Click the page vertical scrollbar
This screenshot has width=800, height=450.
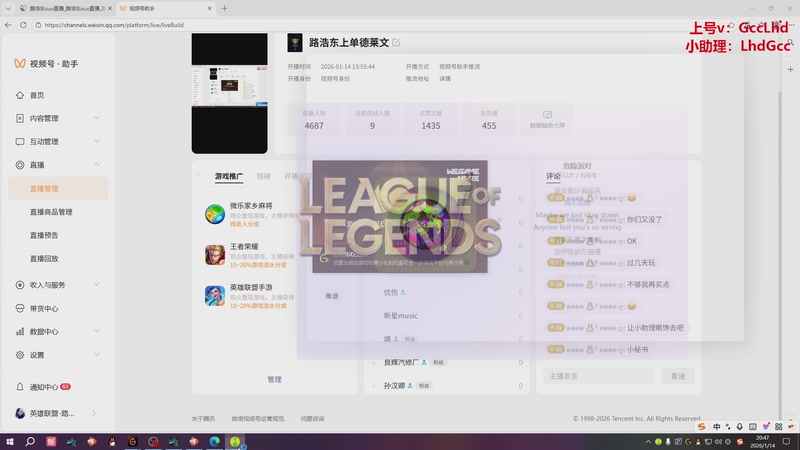click(x=780, y=255)
